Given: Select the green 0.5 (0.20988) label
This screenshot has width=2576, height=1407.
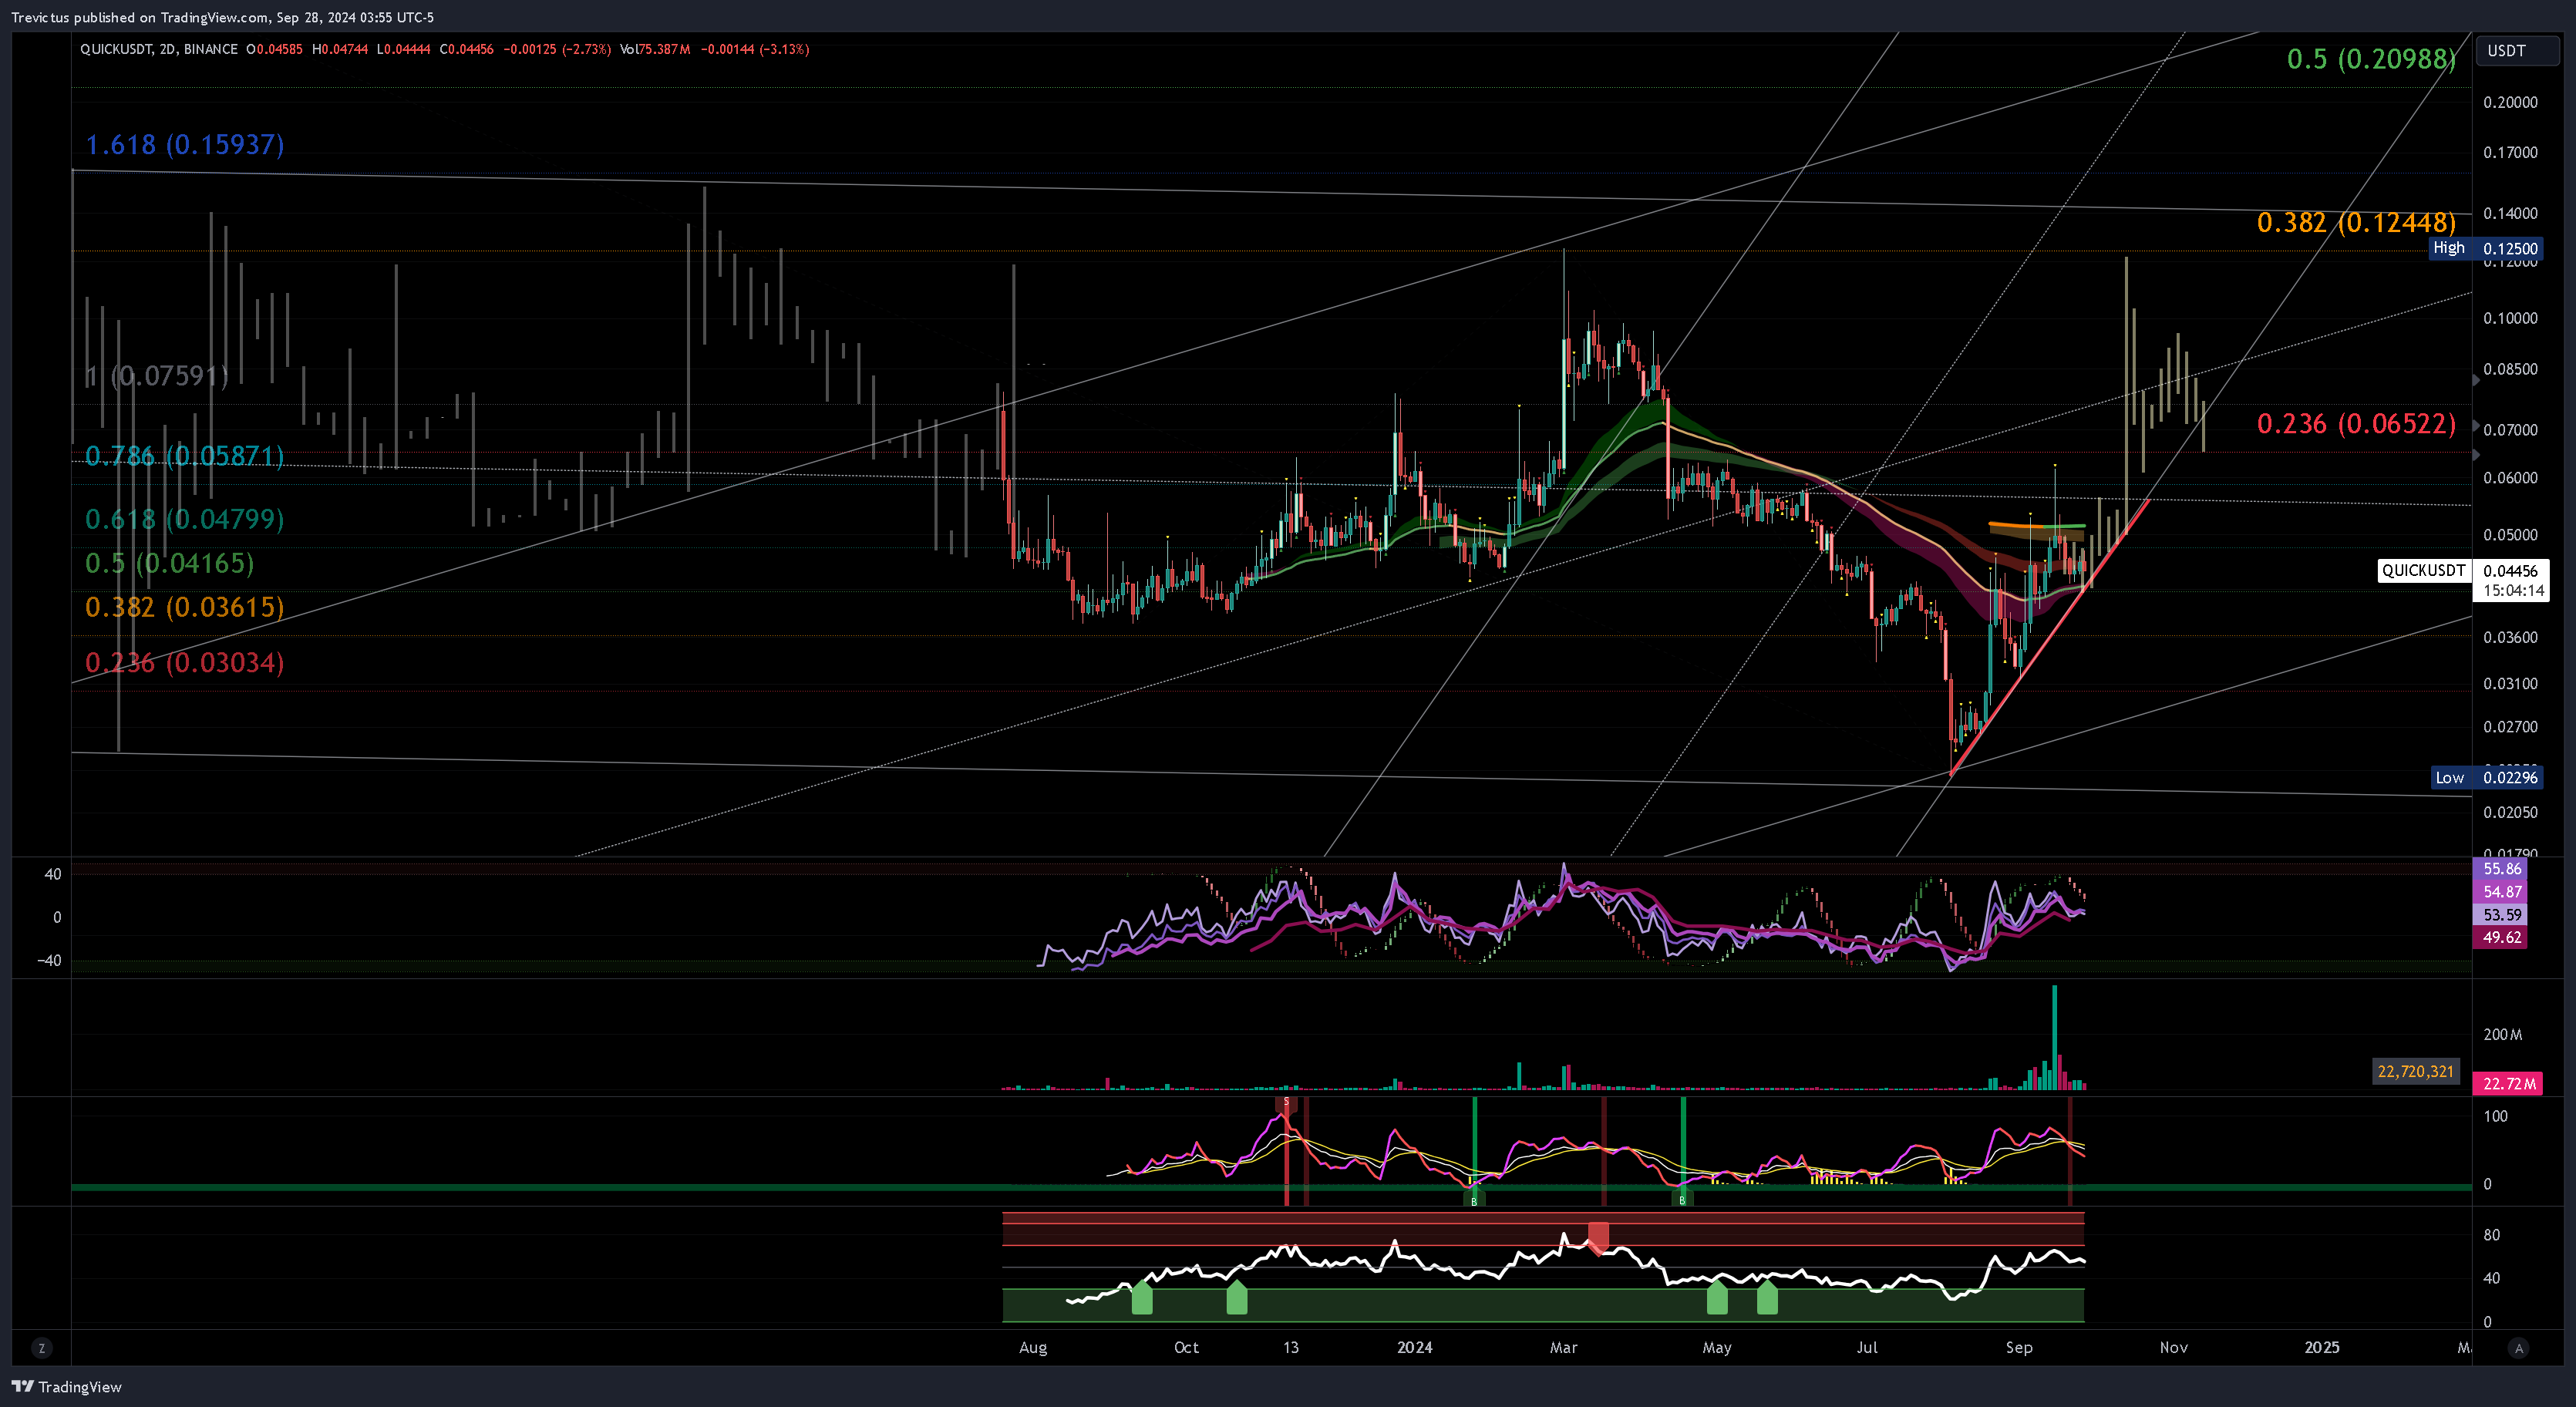Looking at the screenshot, I should [2371, 59].
